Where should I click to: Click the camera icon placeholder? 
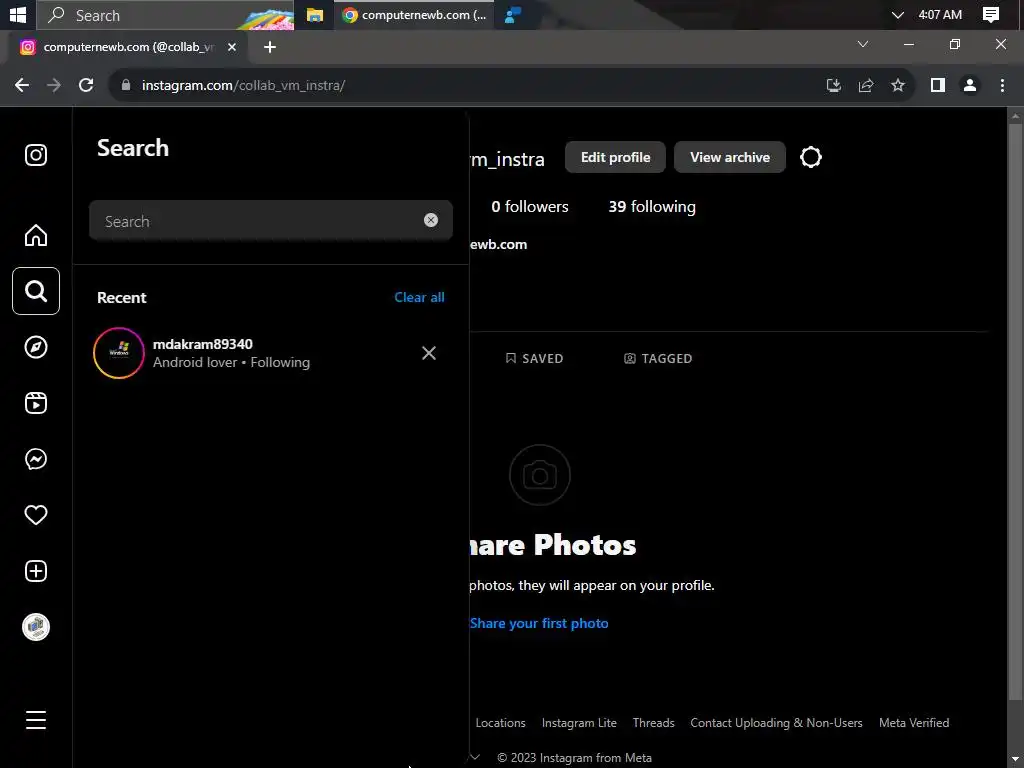539,475
